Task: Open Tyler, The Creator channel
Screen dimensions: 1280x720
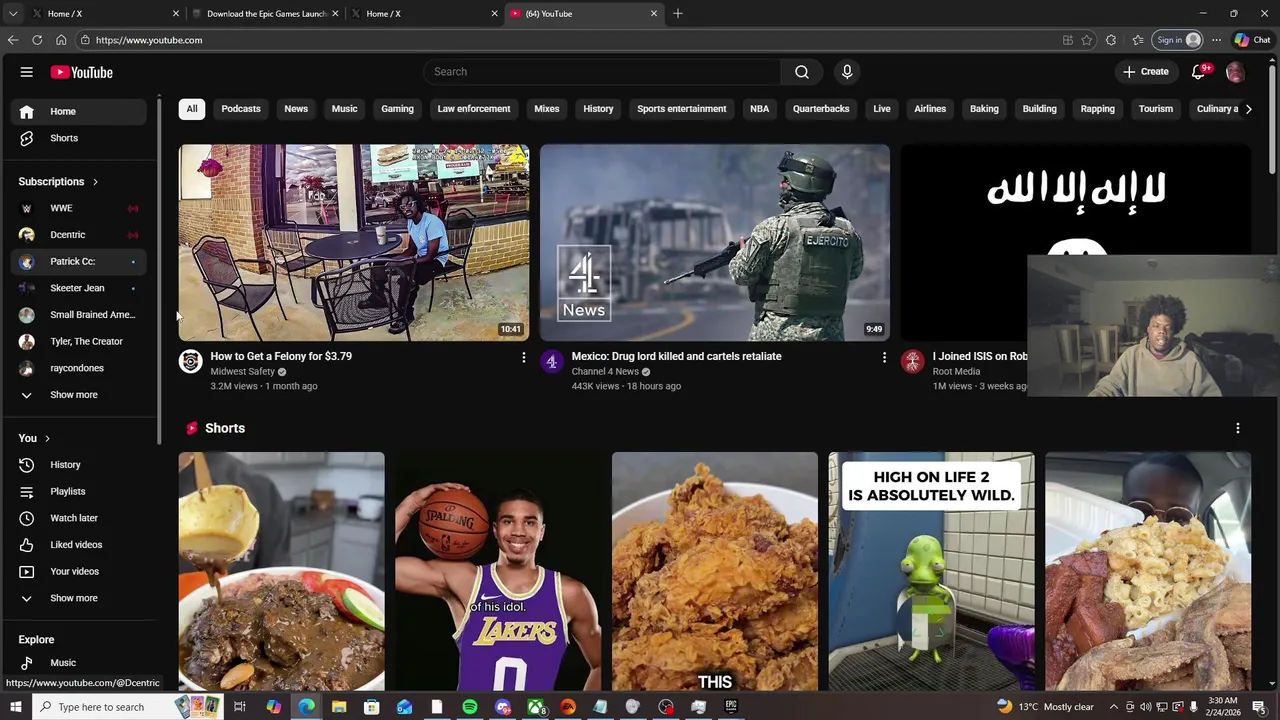Action: pyautogui.click(x=80, y=341)
